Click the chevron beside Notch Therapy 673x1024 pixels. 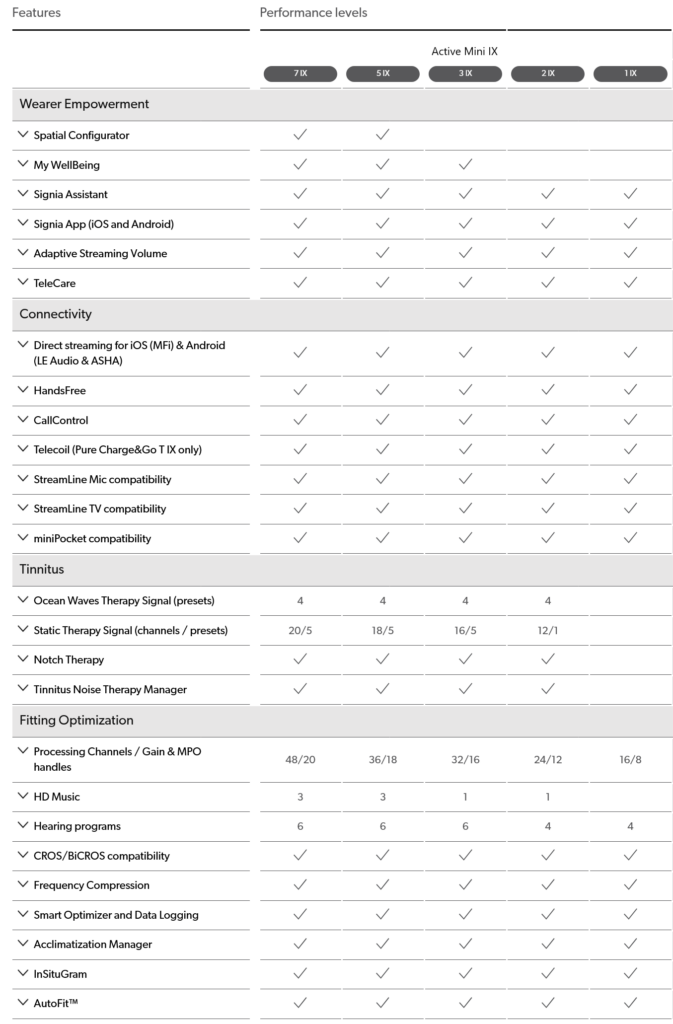click(x=23, y=659)
